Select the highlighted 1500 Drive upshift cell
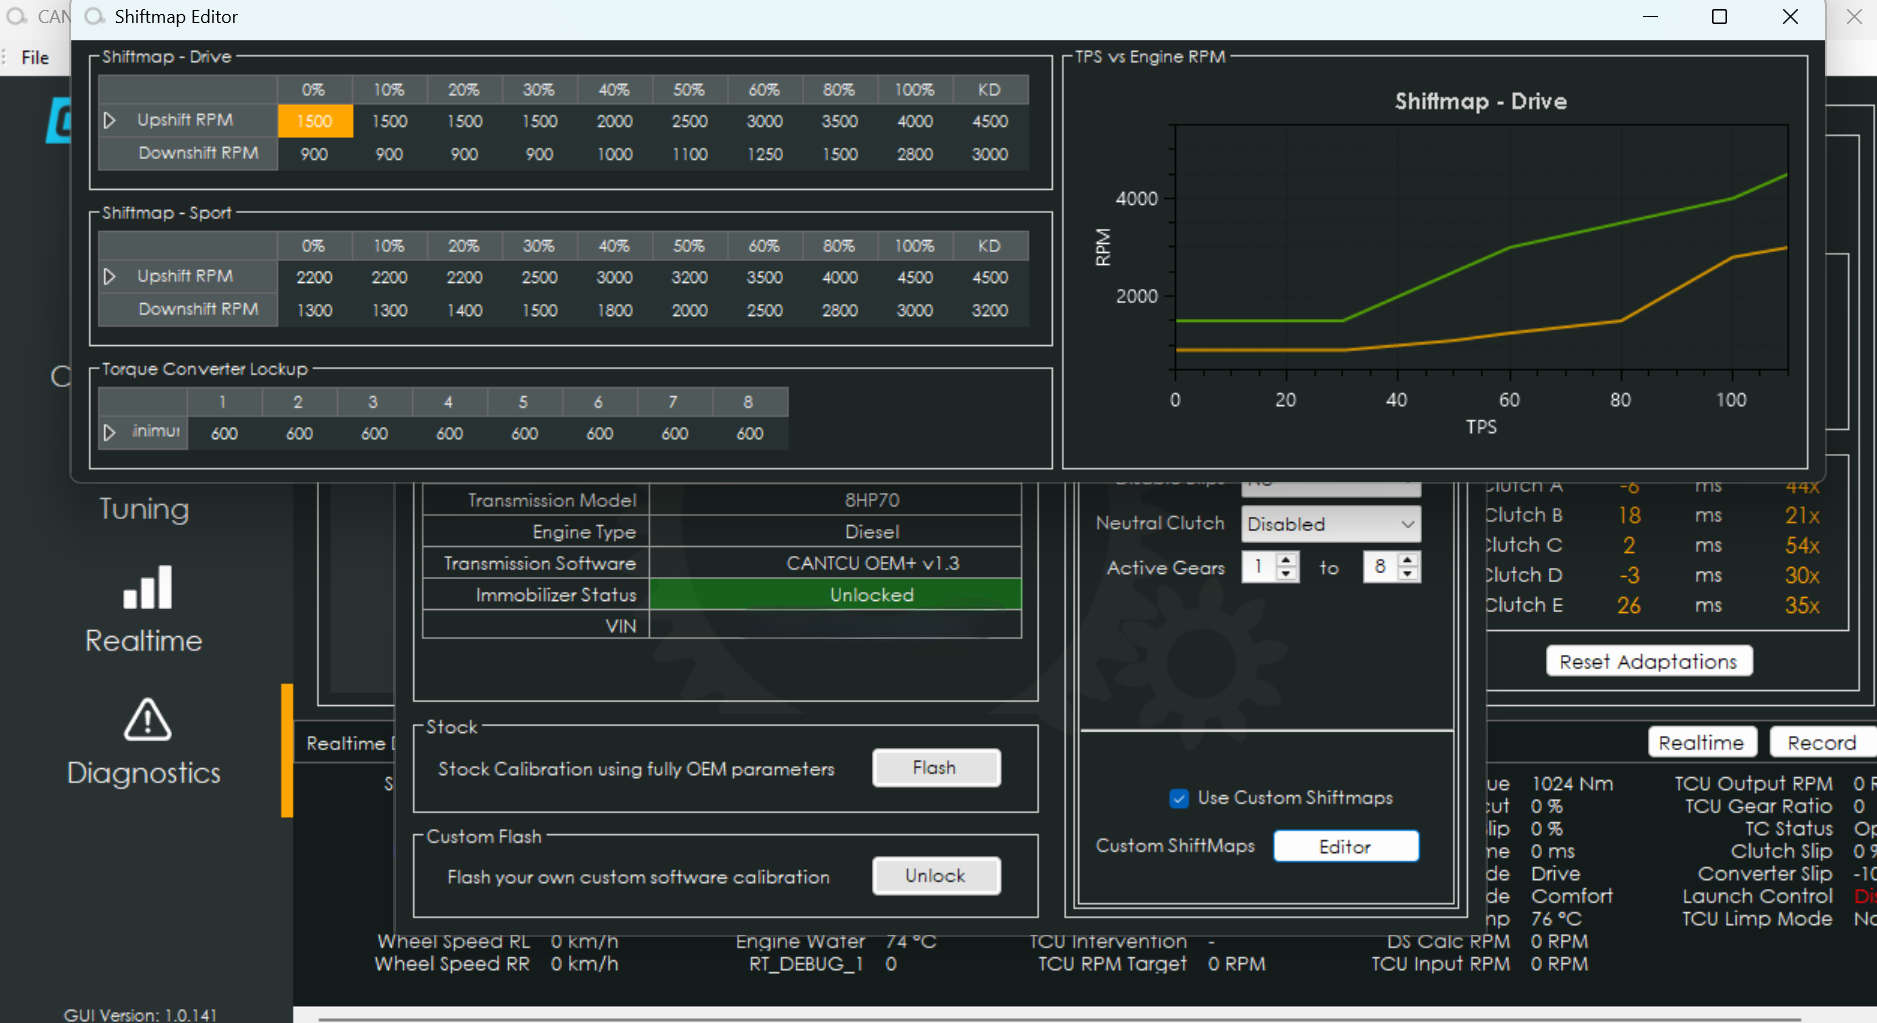Screen dimensions: 1877x1023 [314, 121]
